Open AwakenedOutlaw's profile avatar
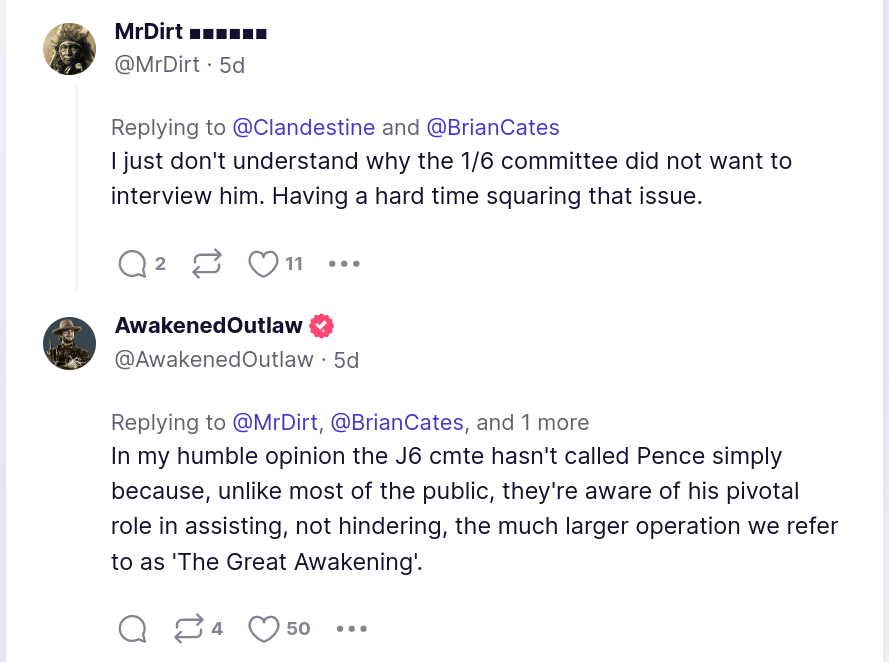Screen dimensions: 889x662 [69, 344]
